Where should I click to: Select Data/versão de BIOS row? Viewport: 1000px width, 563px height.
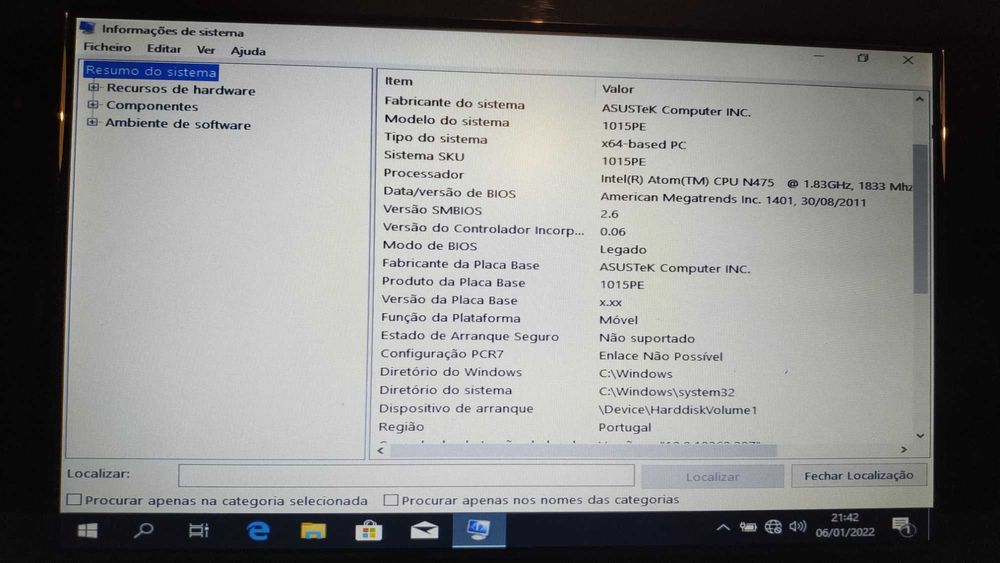[646, 195]
